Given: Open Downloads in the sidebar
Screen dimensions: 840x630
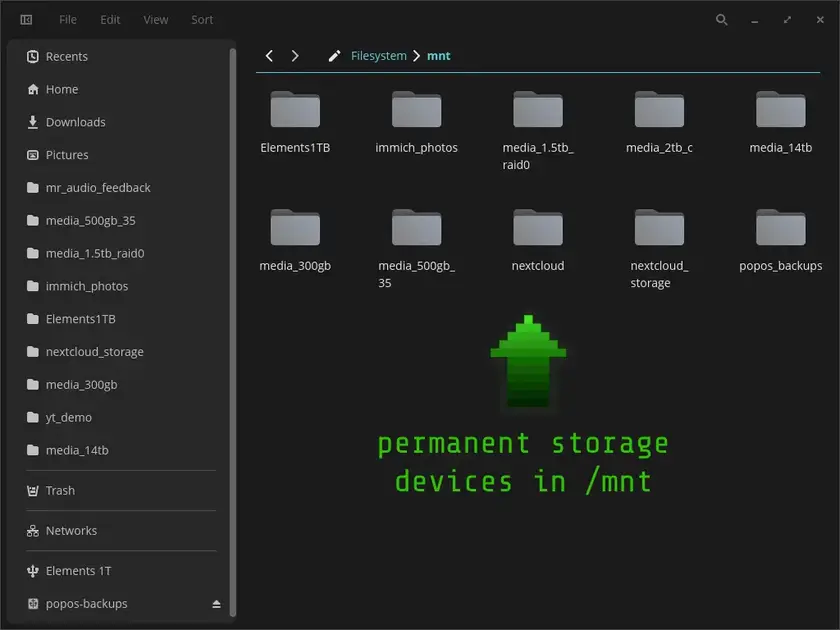Looking at the screenshot, I should [x=122, y=122].
